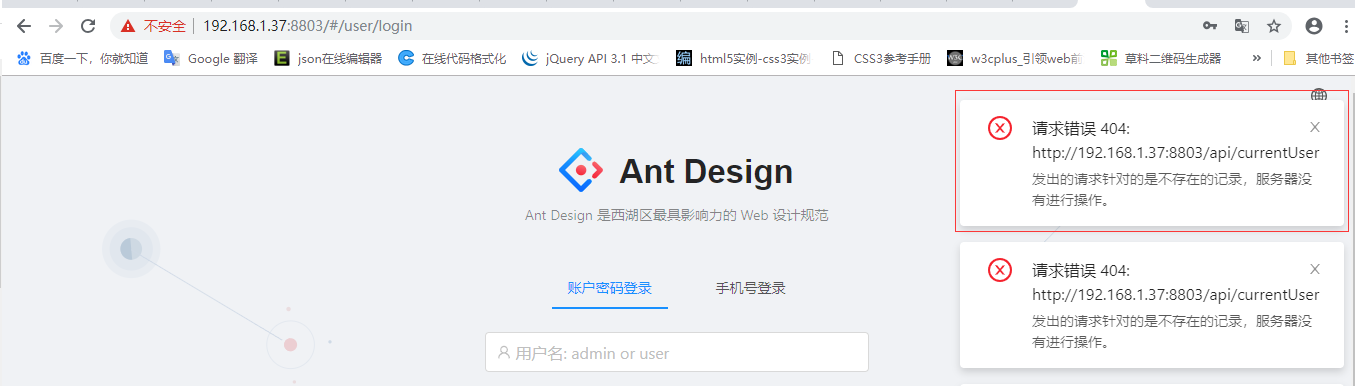This screenshot has height=386, width=1355.
Task: Open the jQuery API 3.1 bookmark
Action: click(x=590, y=58)
